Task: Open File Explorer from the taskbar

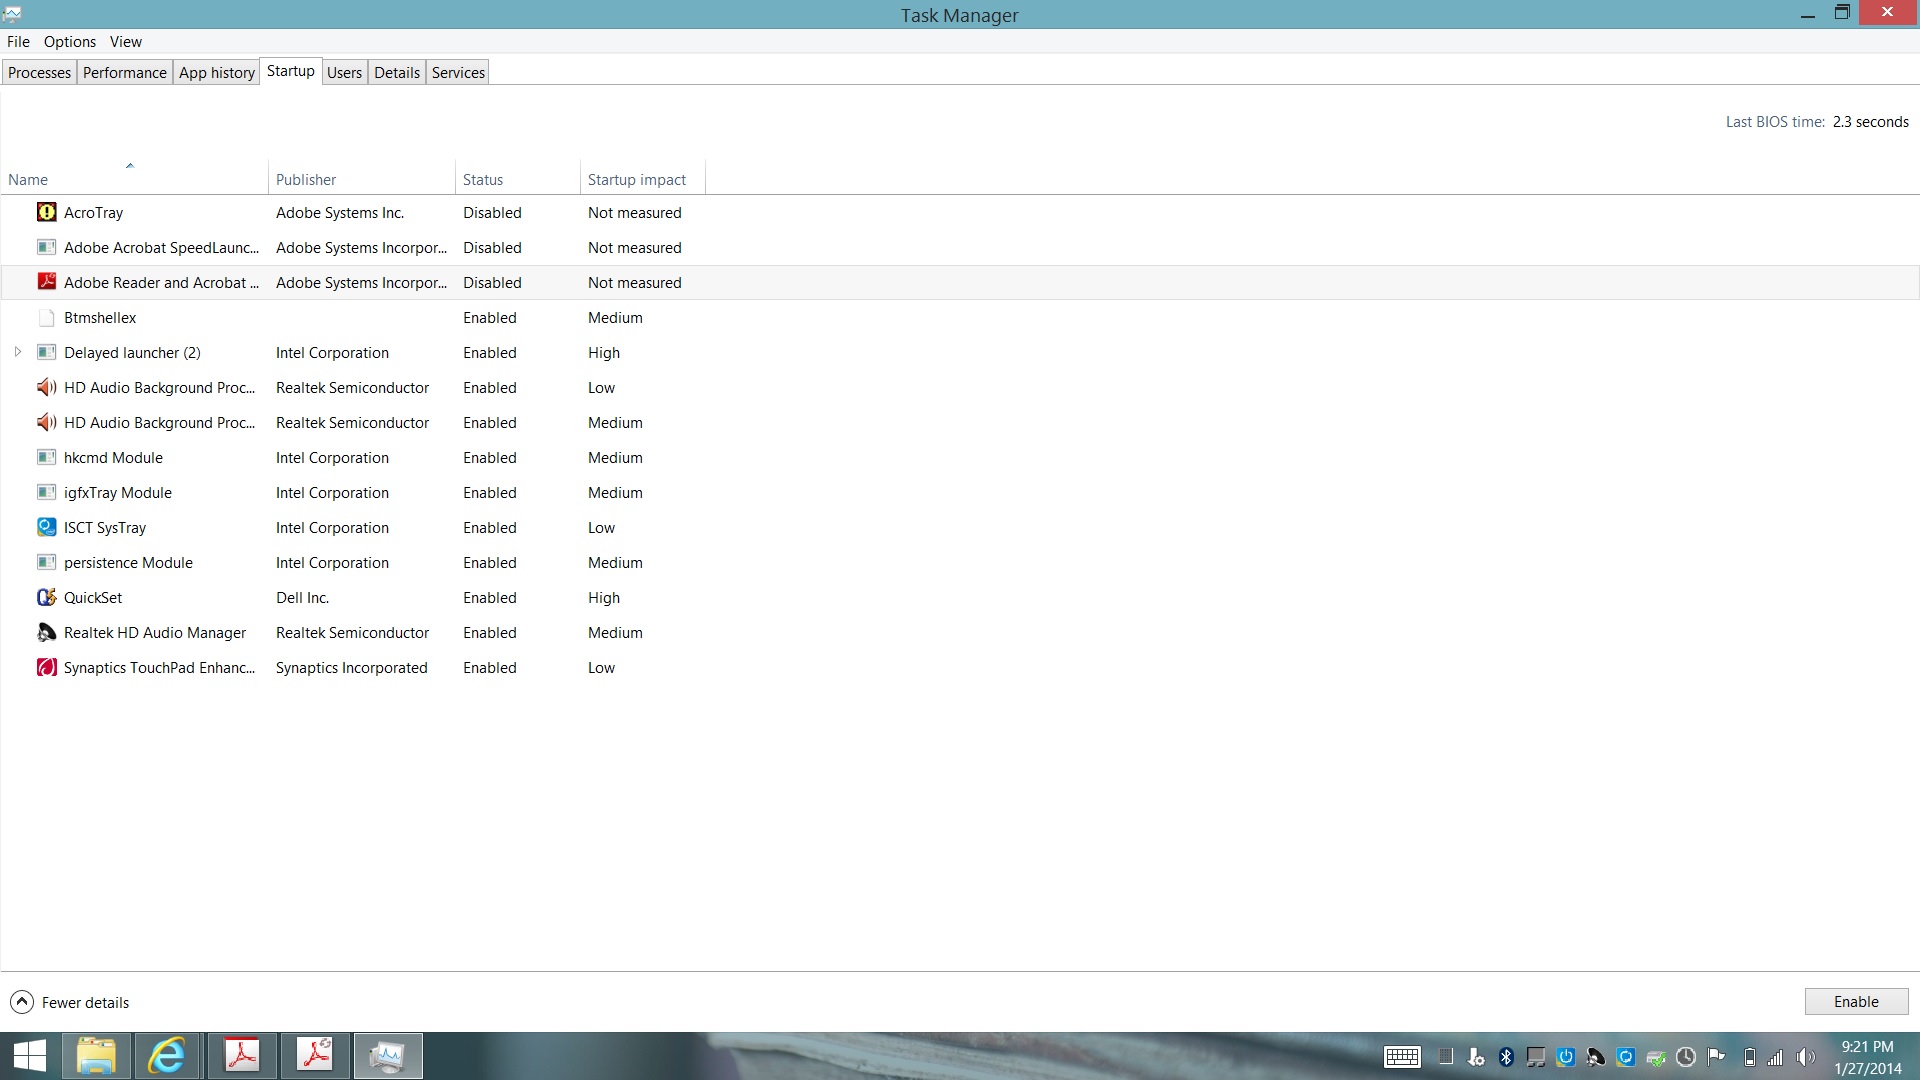Action: coord(96,1056)
